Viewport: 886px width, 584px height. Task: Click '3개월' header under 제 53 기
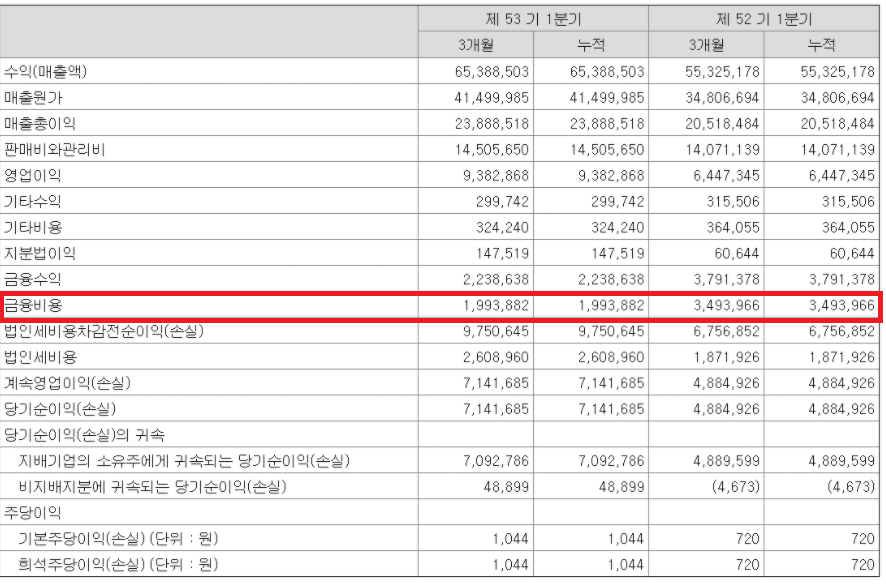pos(476,45)
